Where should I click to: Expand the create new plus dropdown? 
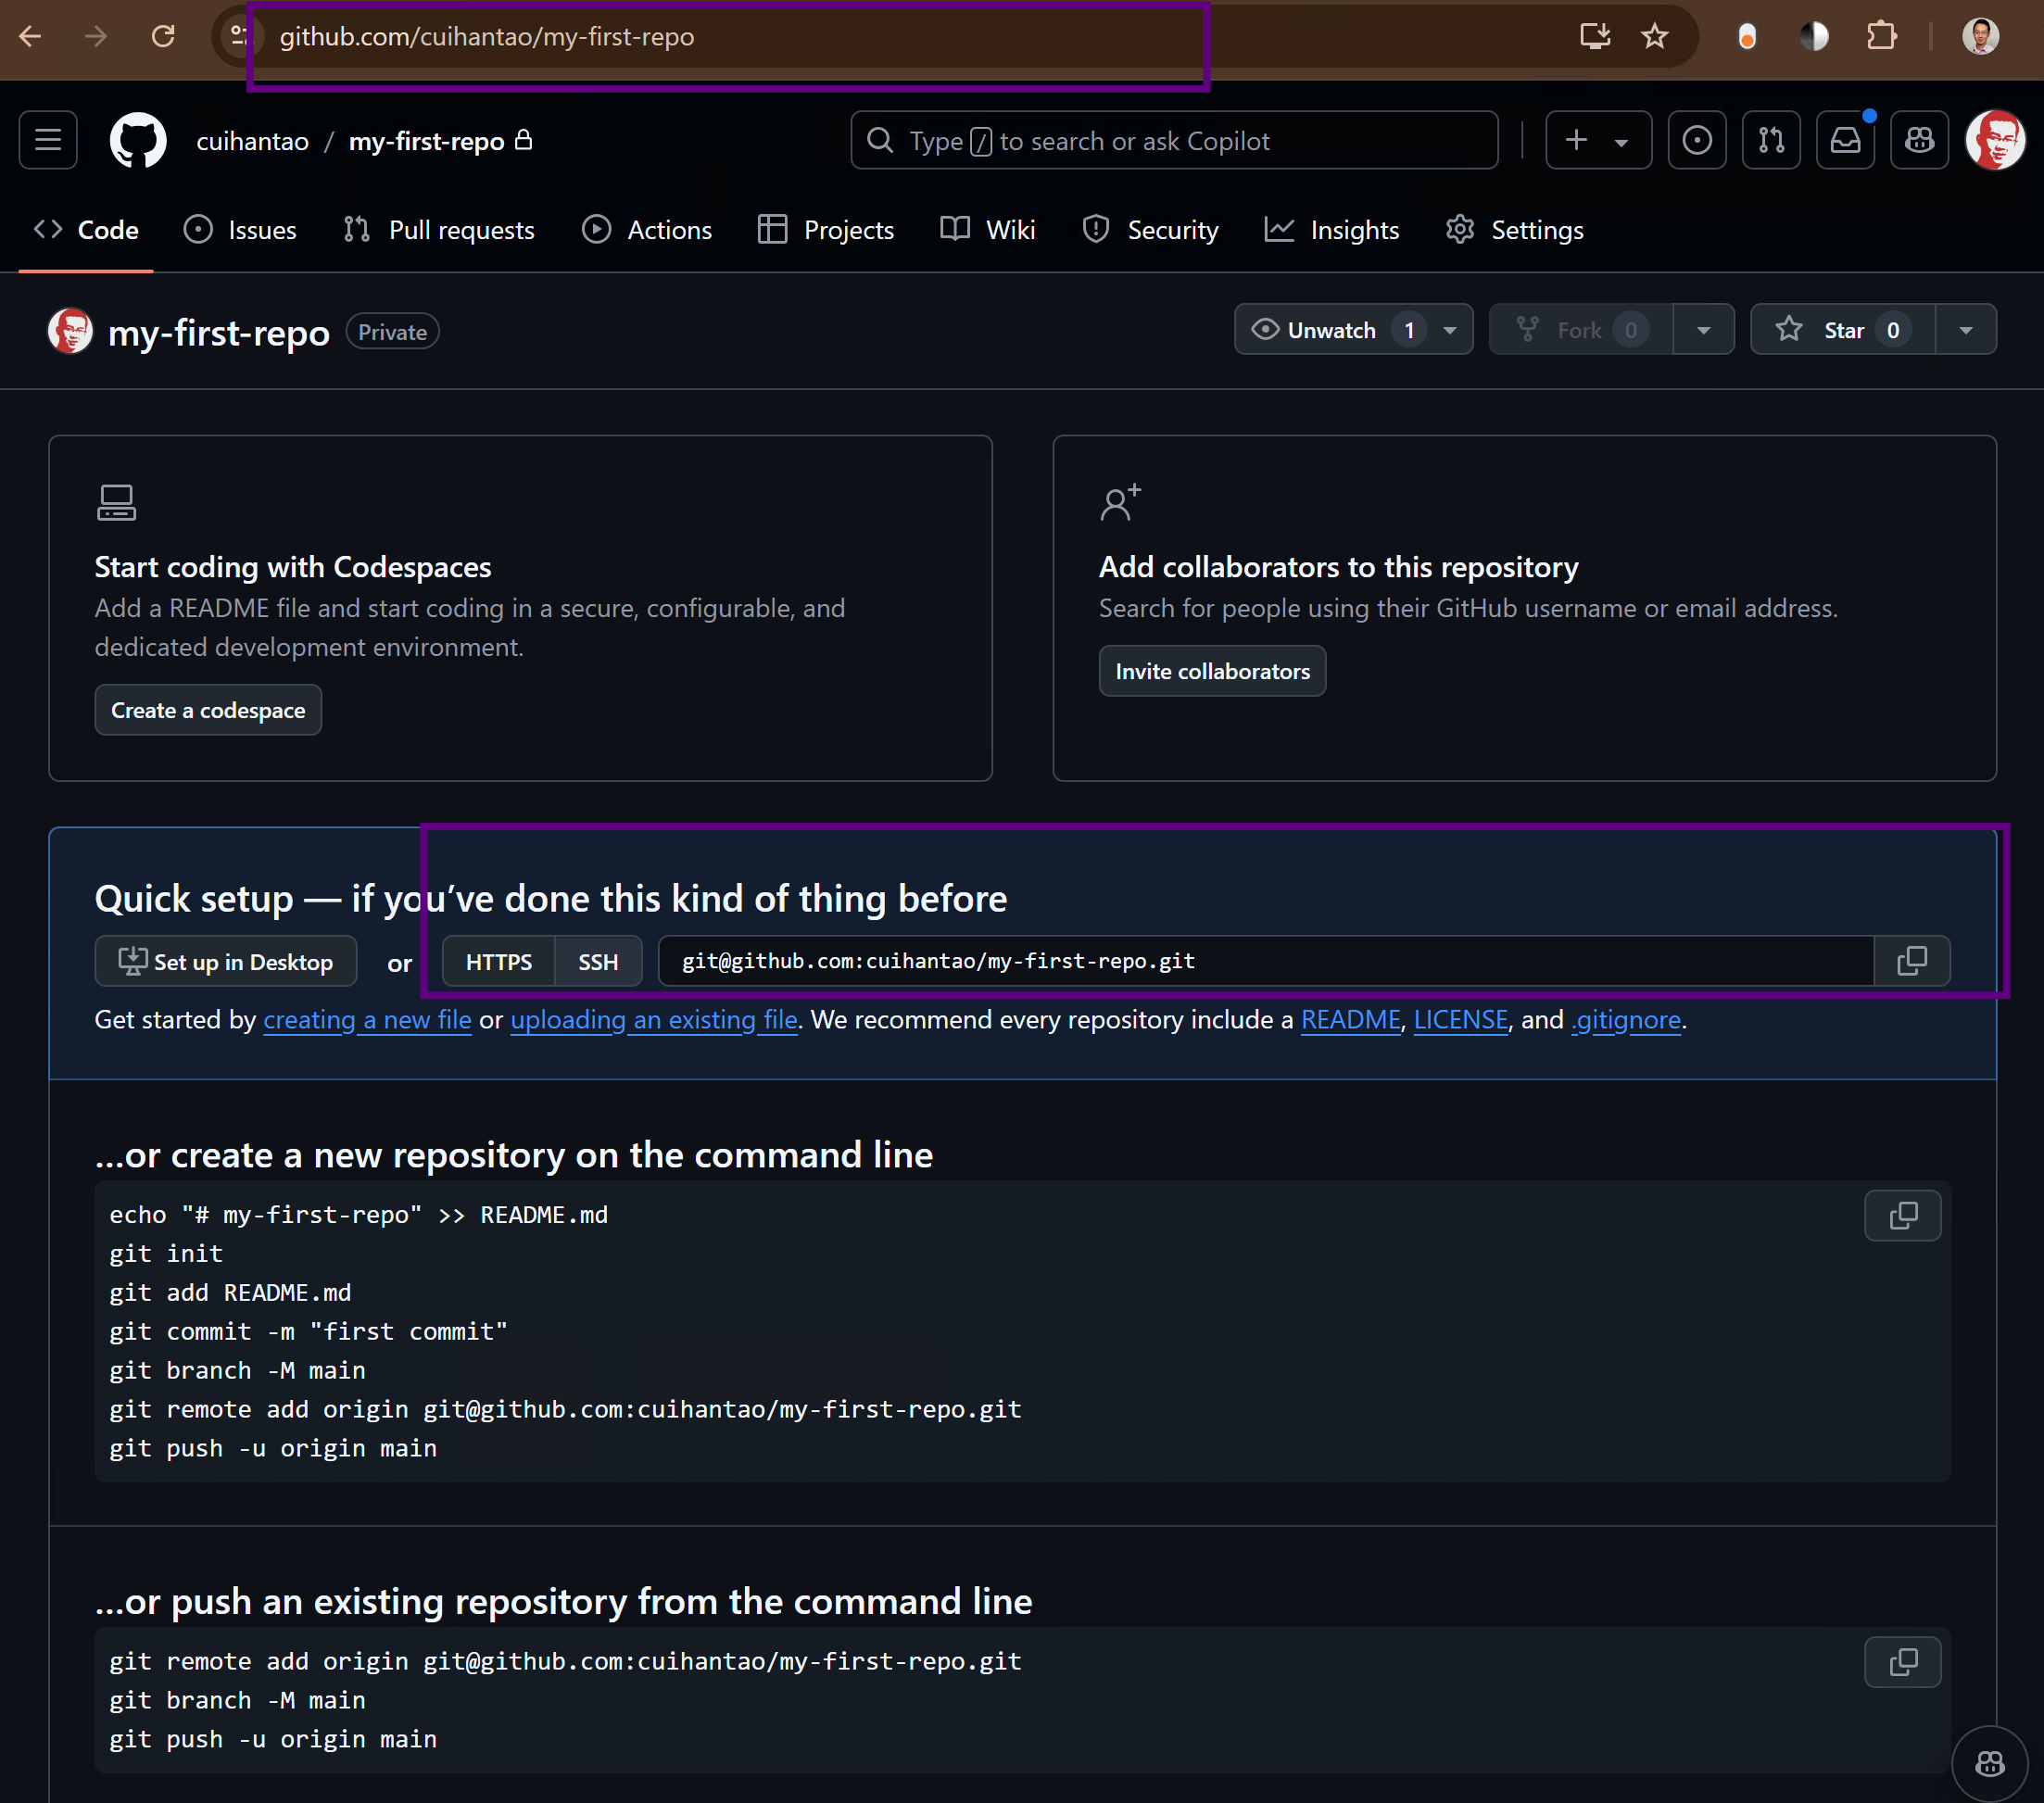[1598, 140]
